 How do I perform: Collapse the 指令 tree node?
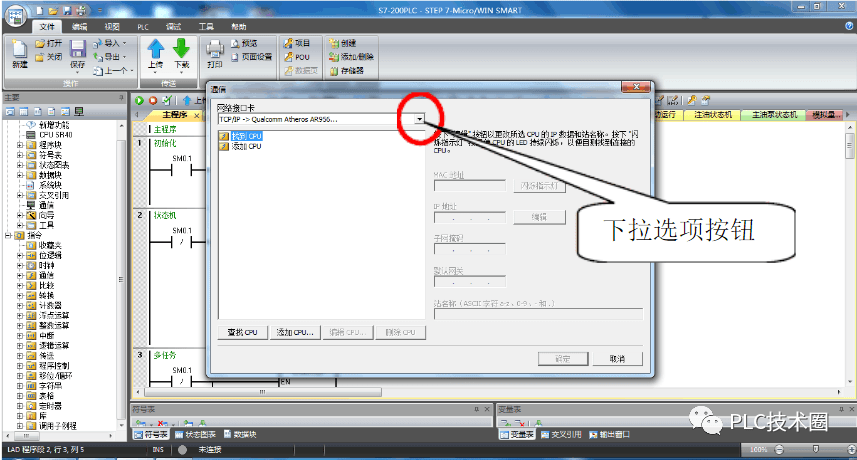click(8, 235)
